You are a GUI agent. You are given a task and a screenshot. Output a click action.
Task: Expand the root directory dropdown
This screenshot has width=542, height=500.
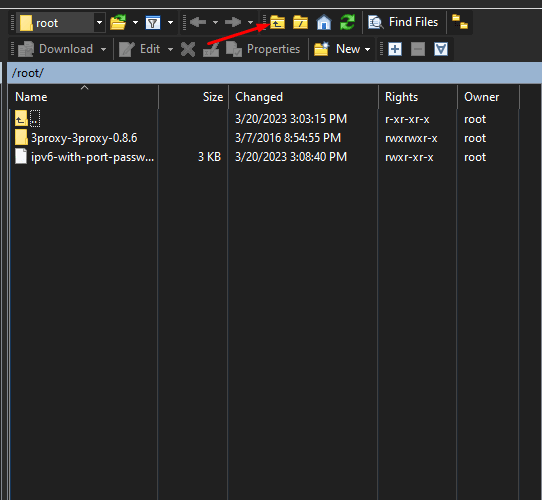100,23
